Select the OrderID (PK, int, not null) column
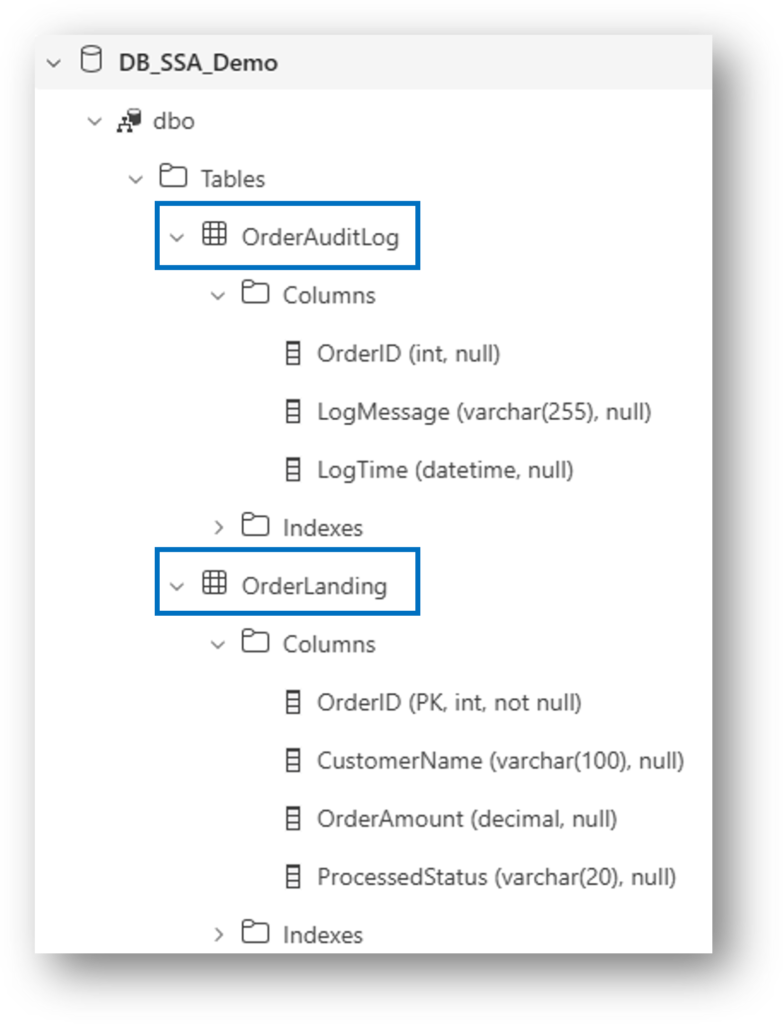The height and width of the screenshot is (1024, 783). (449, 702)
